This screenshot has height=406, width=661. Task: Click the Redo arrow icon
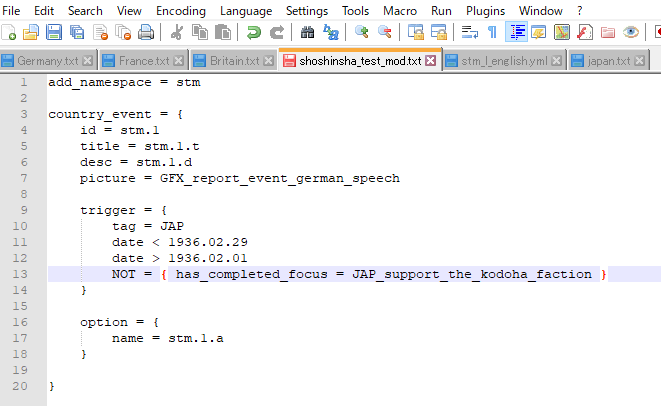click(x=277, y=32)
